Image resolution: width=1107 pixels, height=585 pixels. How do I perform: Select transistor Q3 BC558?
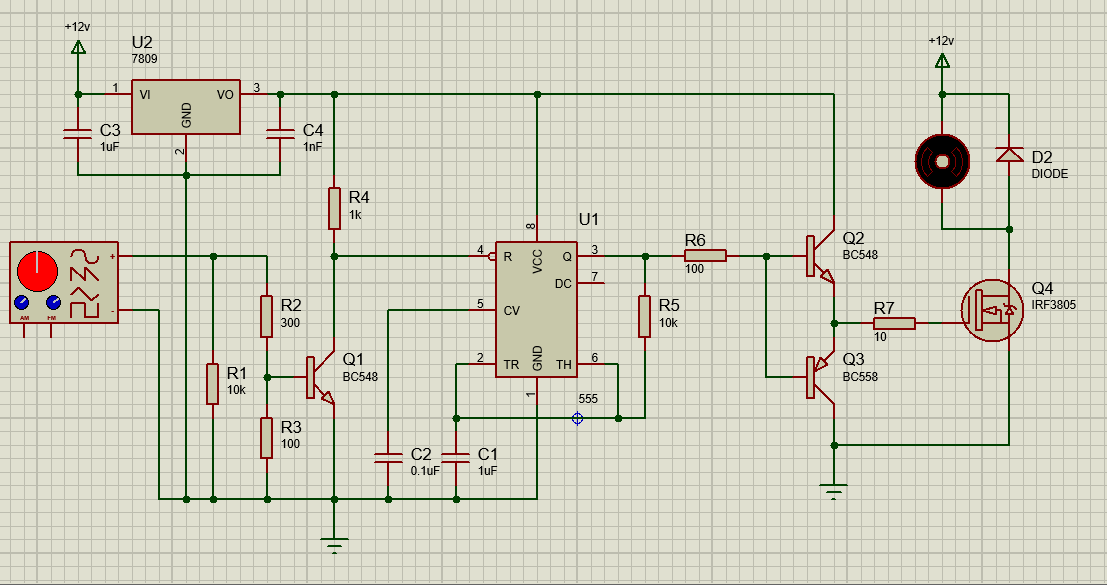819,377
